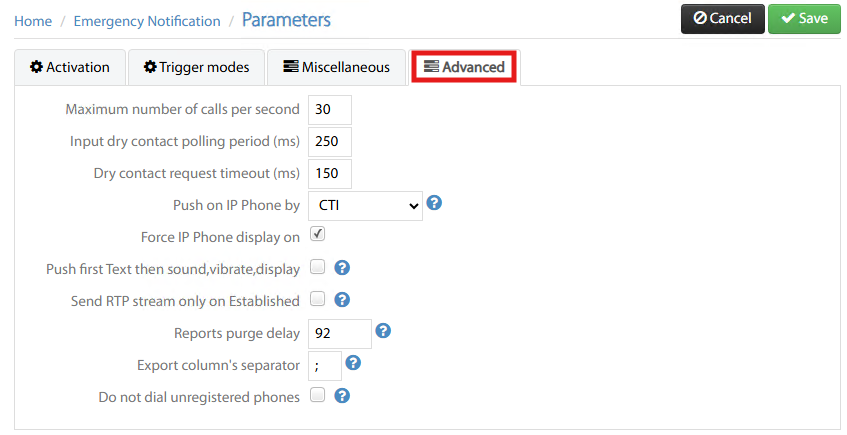Click help icon next to Push on IP Phone
Image resolution: width=847 pixels, height=435 pixels.
[x=434, y=203]
